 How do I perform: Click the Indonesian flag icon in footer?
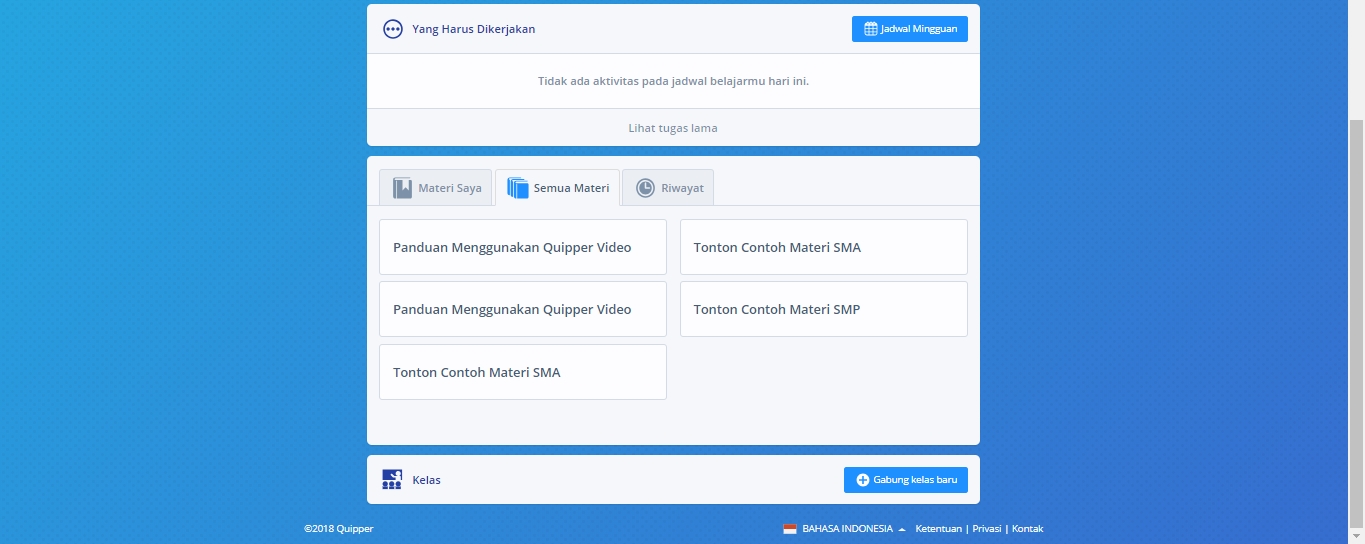coord(790,529)
